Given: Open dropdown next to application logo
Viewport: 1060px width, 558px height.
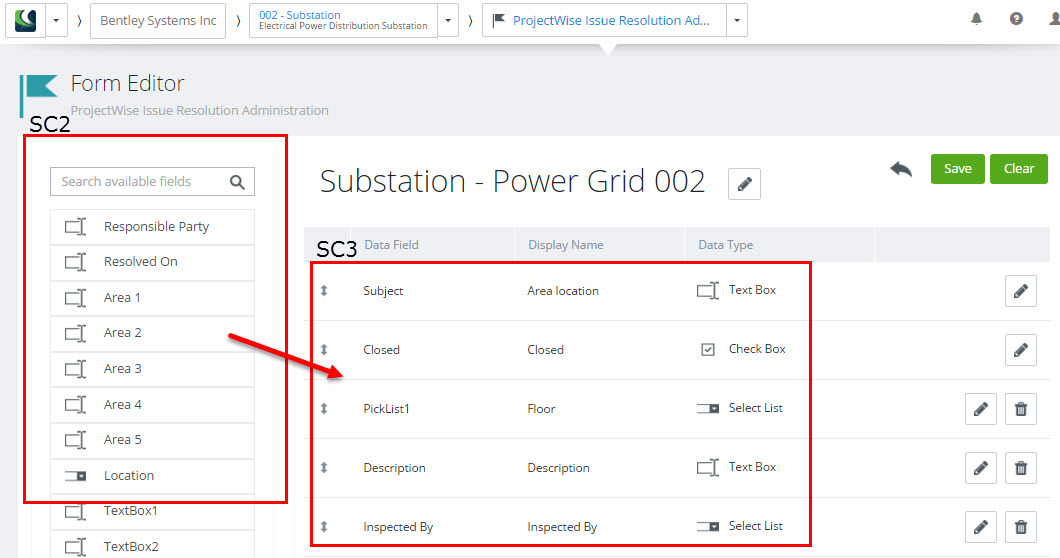Looking at the screenshot, I should point(56,20).
